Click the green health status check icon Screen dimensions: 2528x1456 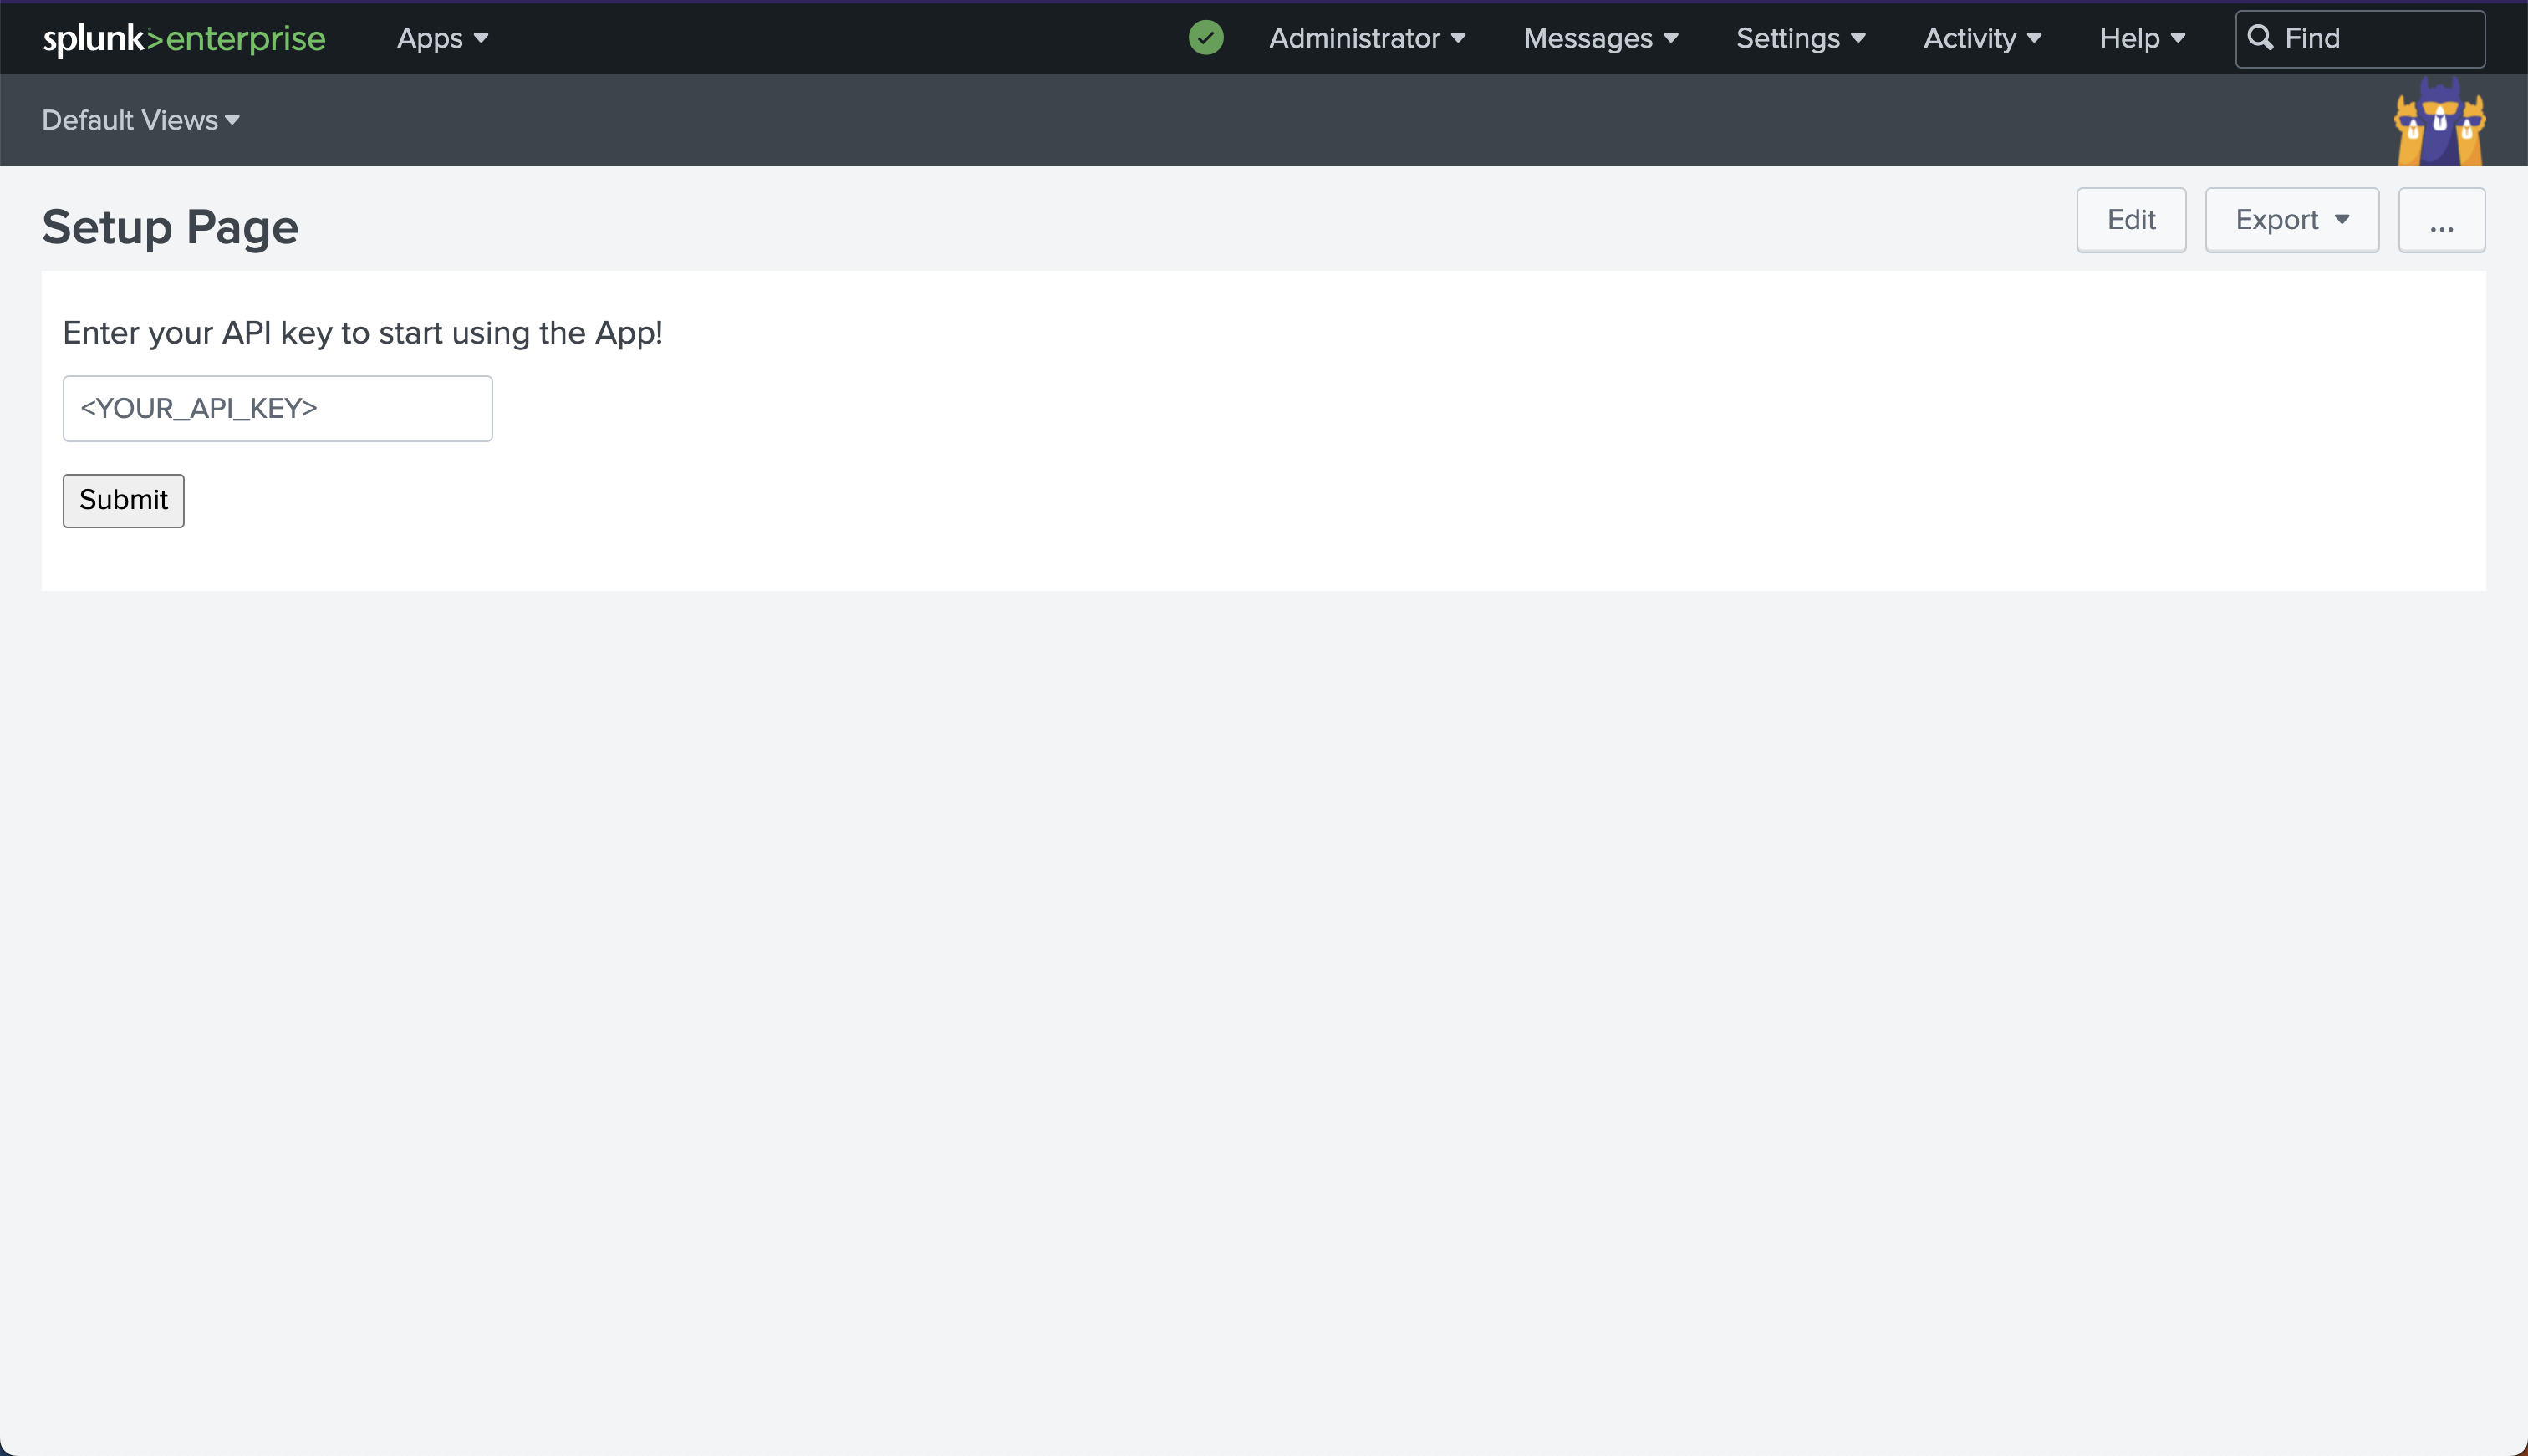click(1206, 38)
